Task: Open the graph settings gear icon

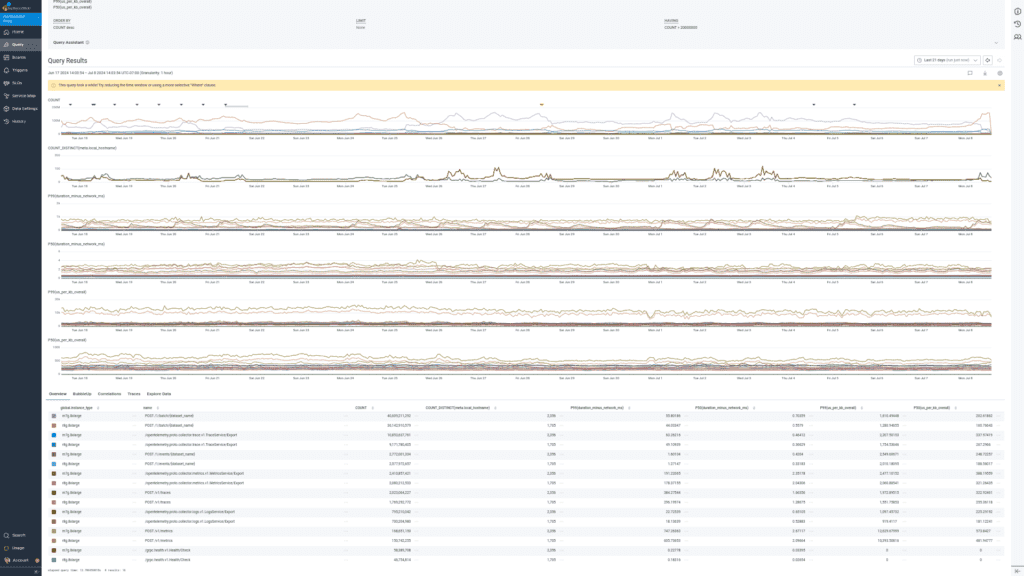Action: pos(1000,73)
